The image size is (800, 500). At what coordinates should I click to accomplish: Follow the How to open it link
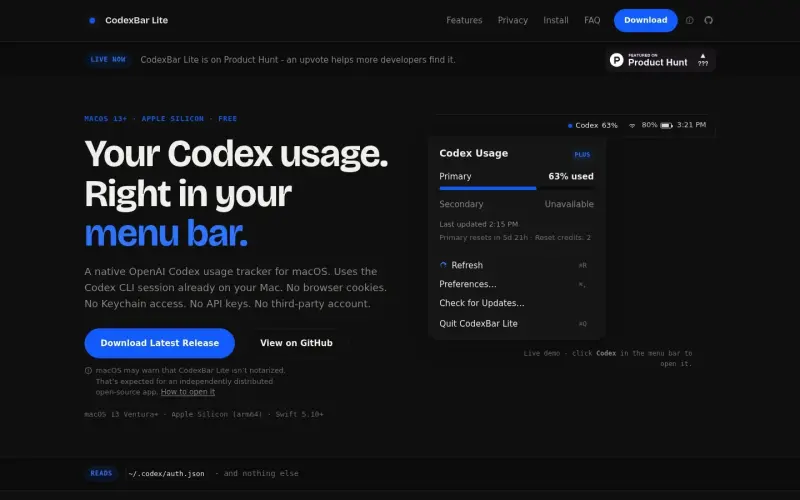click(188, 392)
